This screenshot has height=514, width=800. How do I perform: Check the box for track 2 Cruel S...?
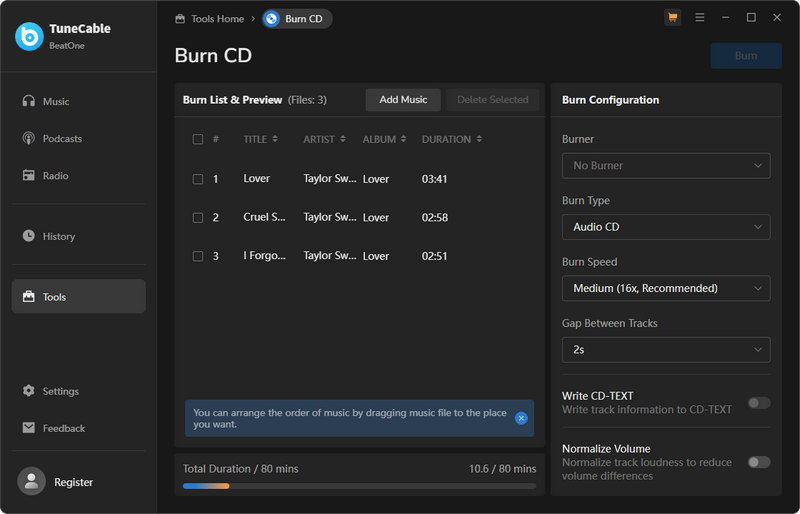pyautogui.click(x=197, y=217)
